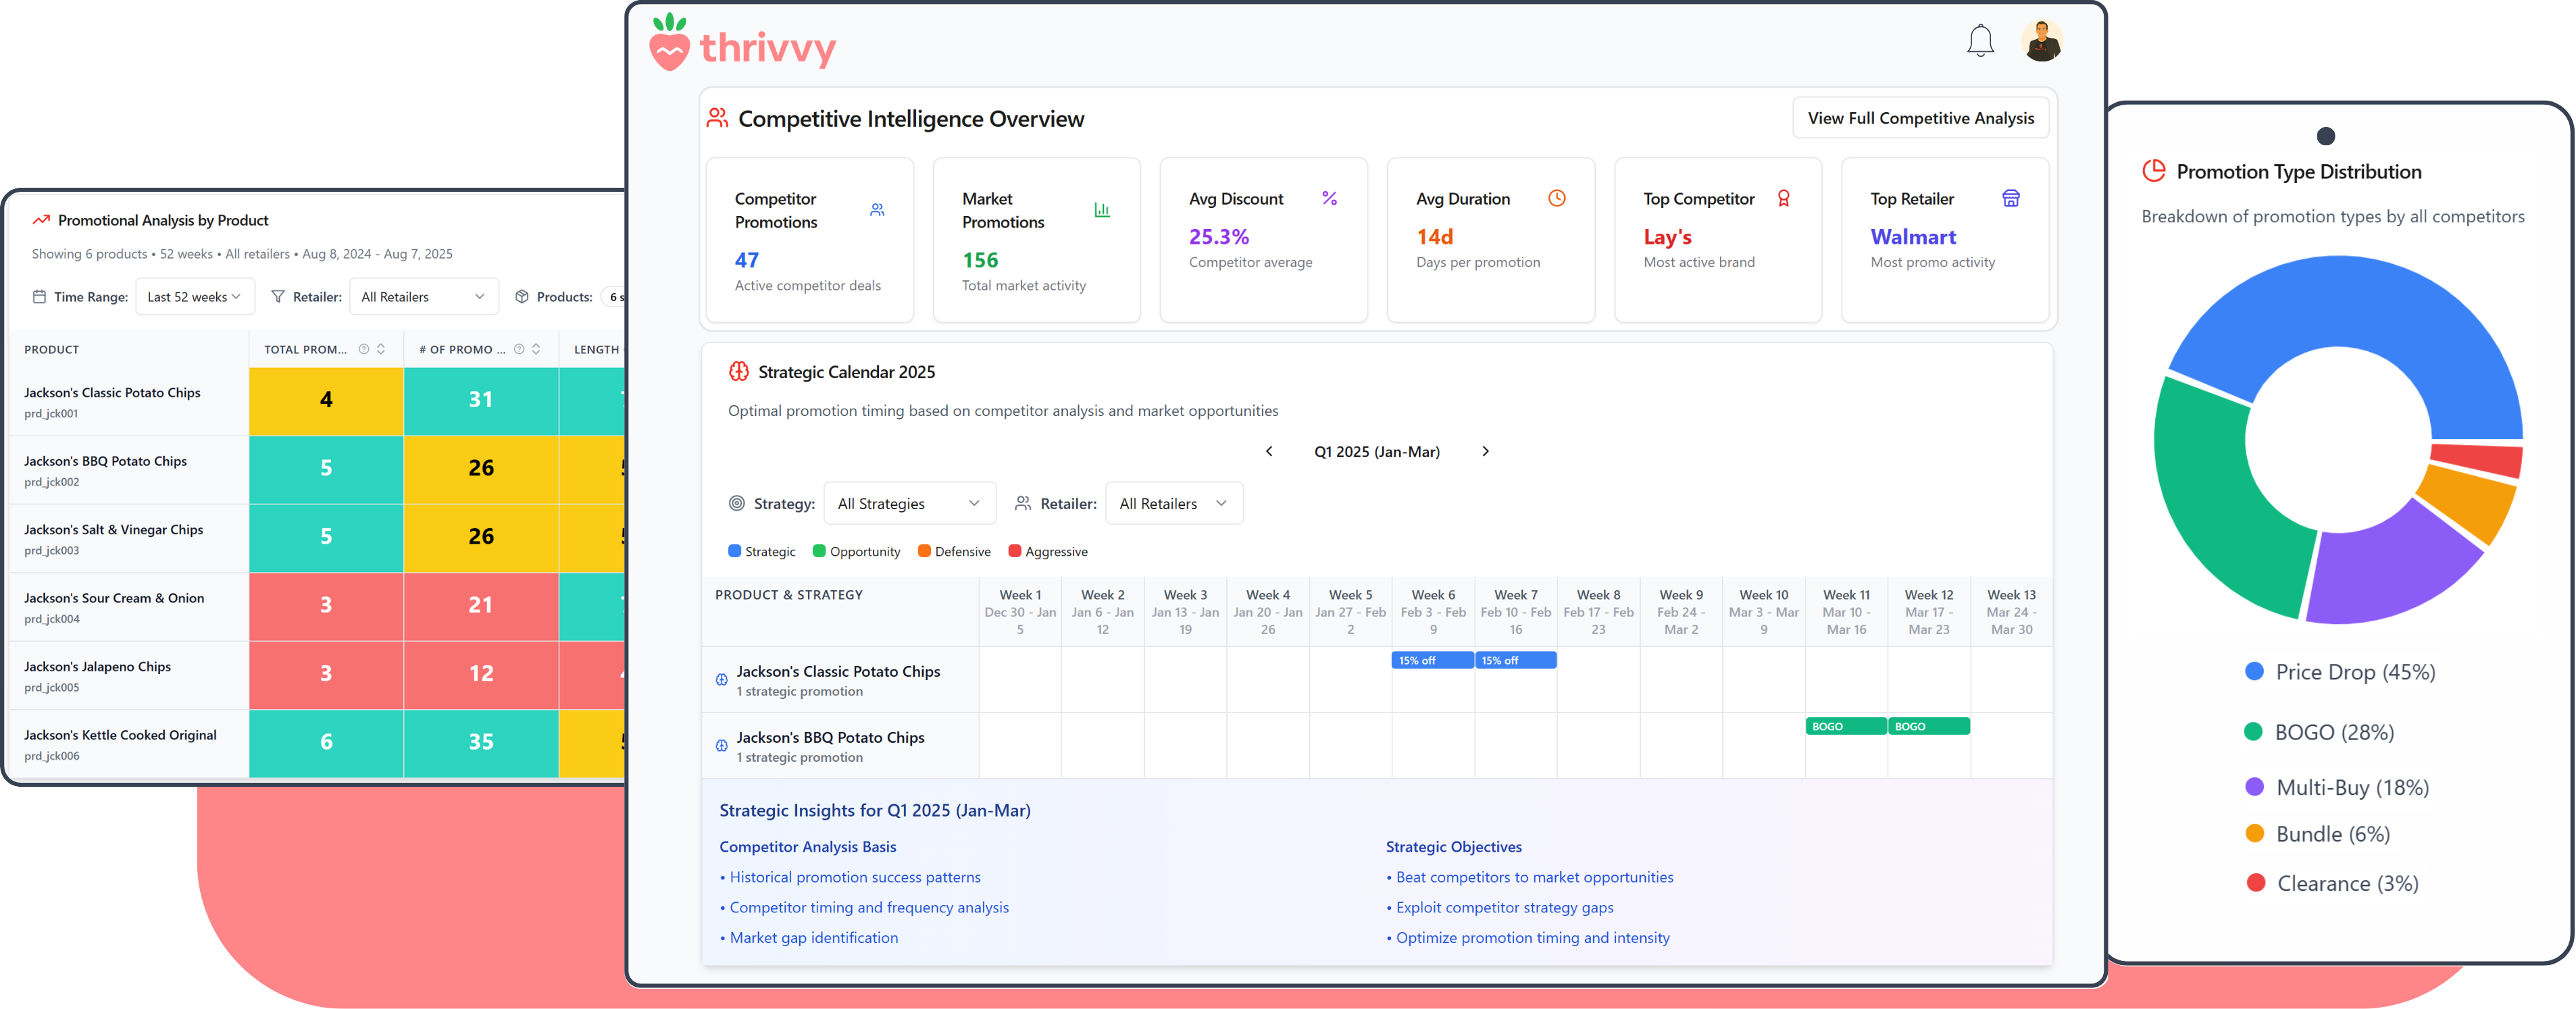This screenshot has height=1009, width=2576.
Task: Click the TOTAL PROM column help icon
Action: point(364,349)
